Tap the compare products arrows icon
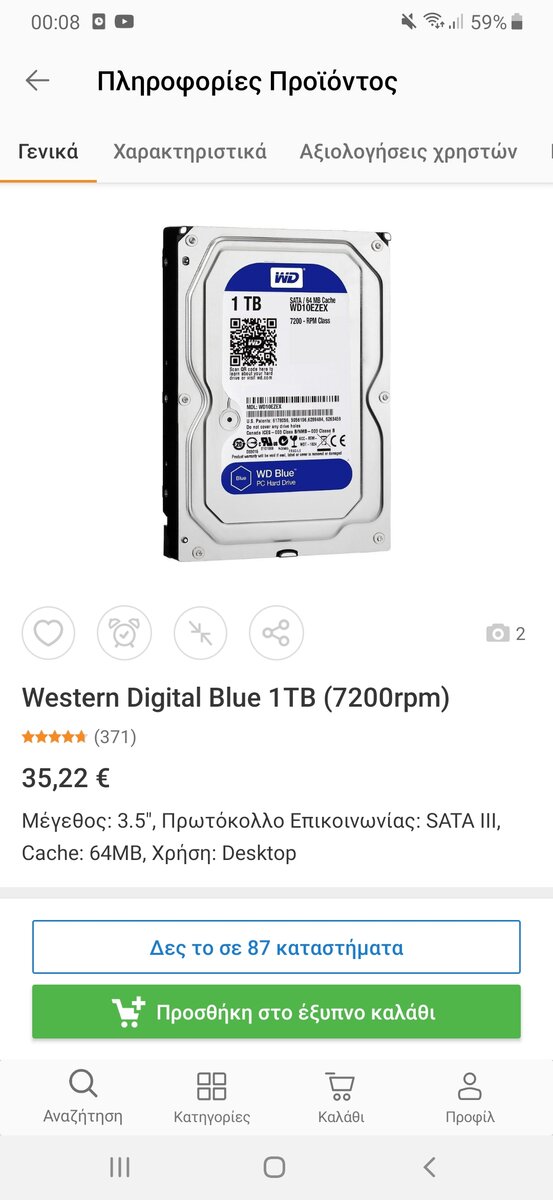553x1200 pixels. pyautogui.click(x=200, y=633)
